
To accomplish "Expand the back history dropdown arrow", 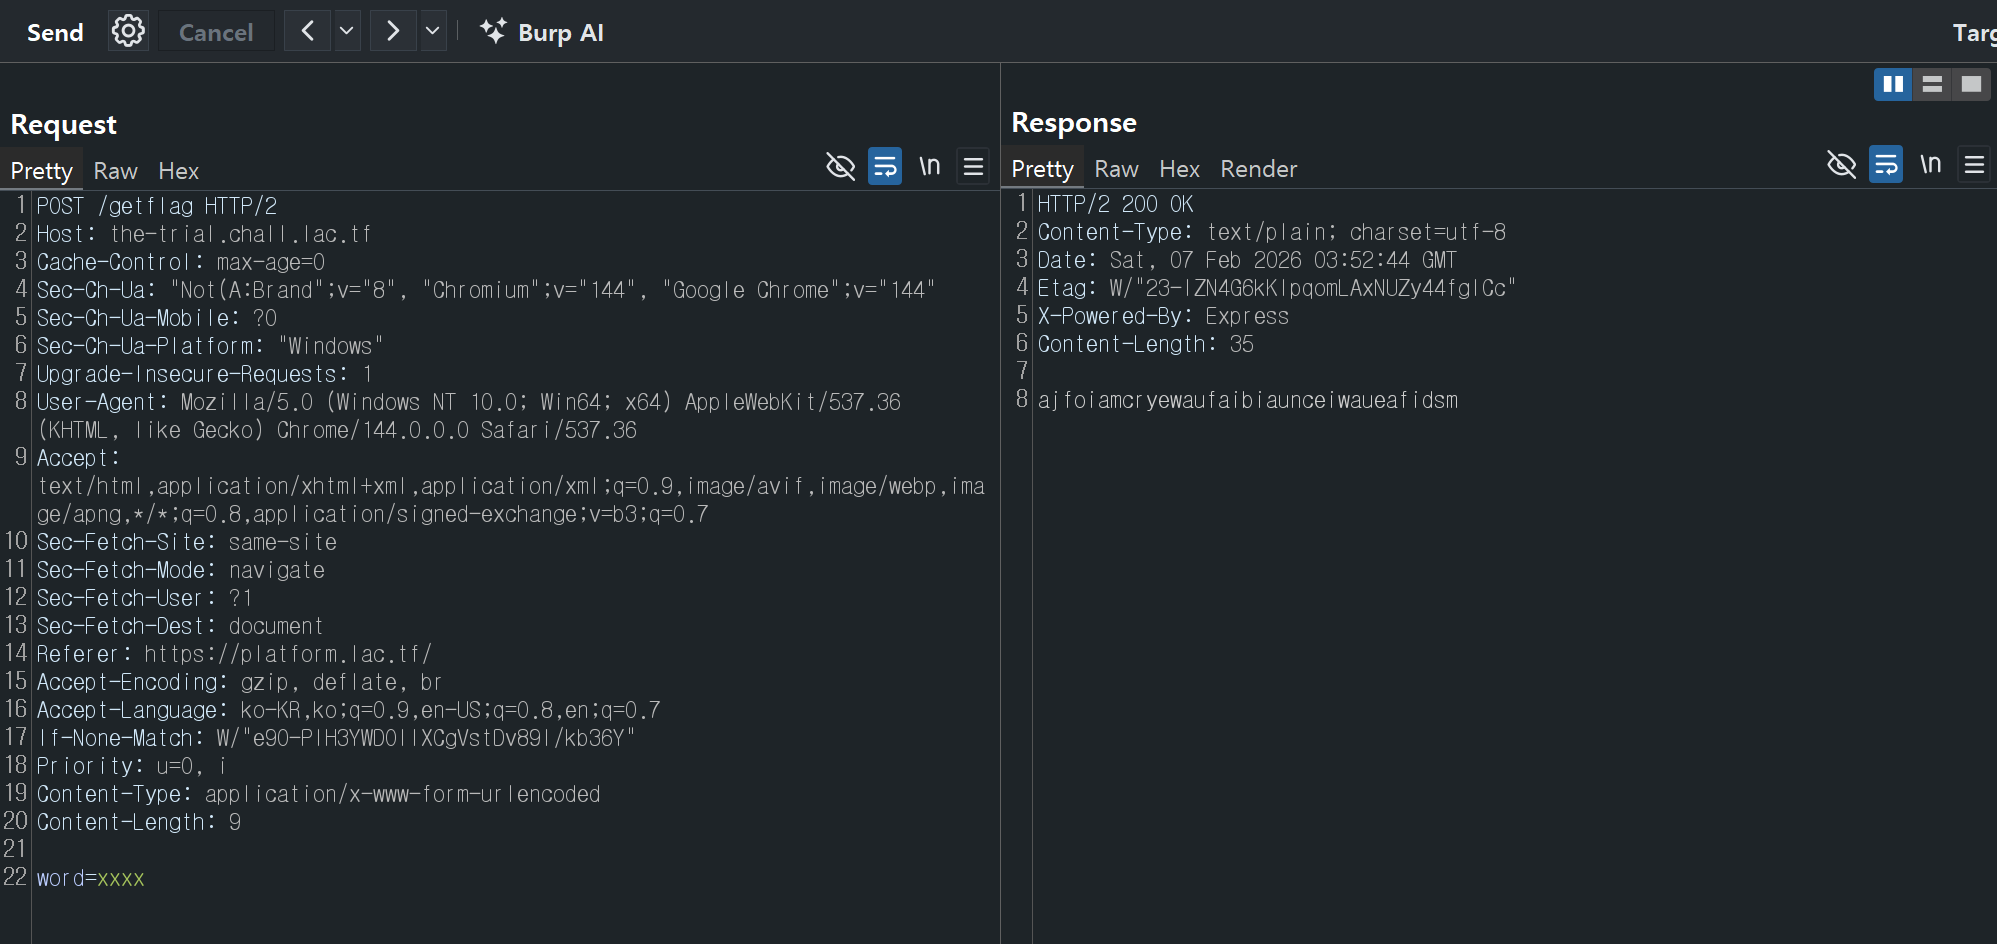I will (347, 32).
